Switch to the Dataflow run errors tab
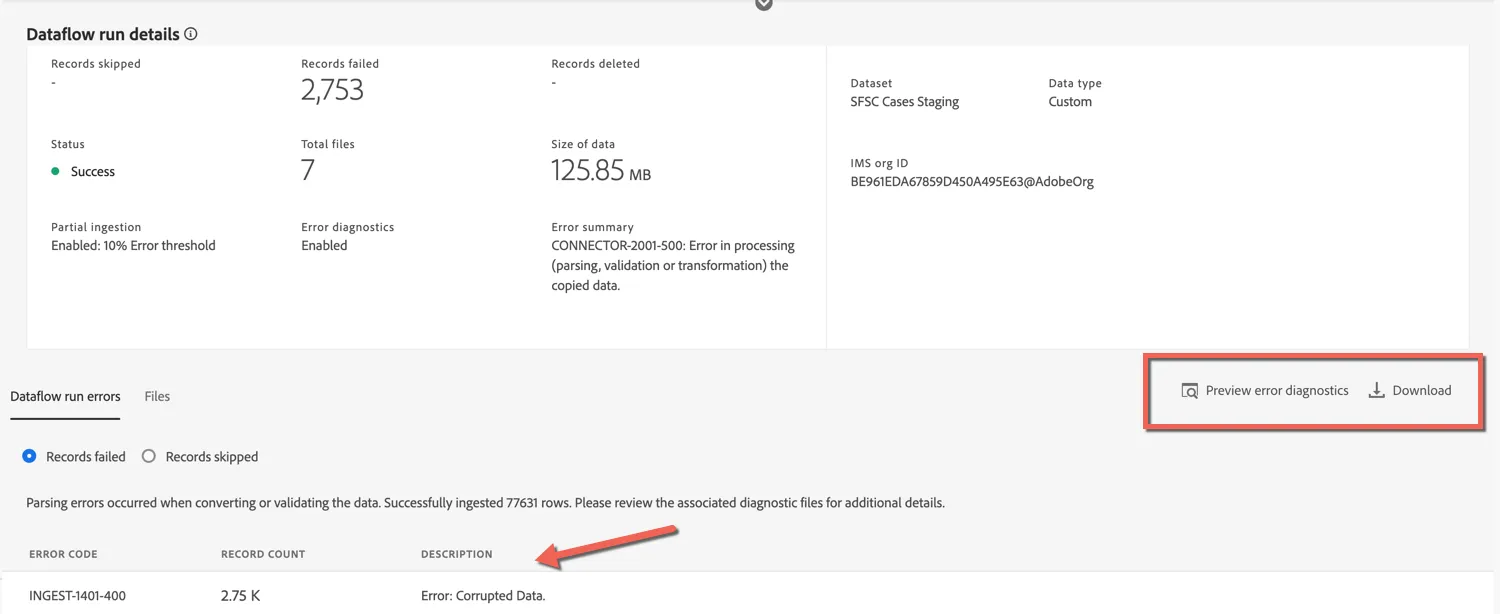Screen dimensions: 1500x614 click(65, 396)
